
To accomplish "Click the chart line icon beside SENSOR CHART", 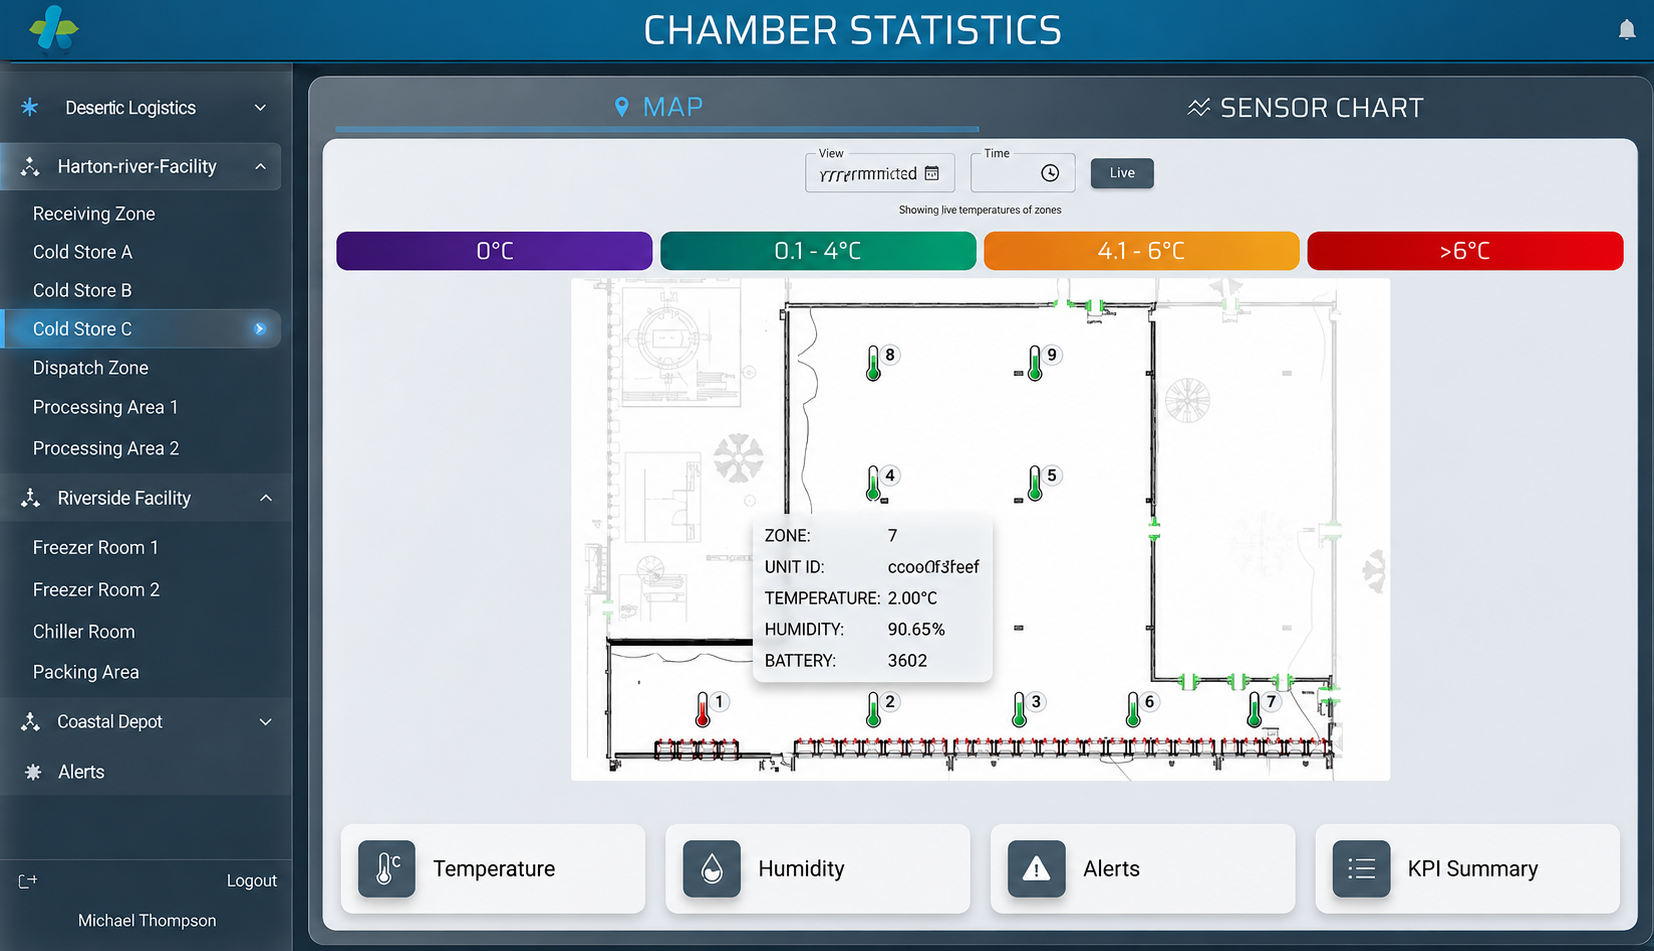I will tap(1198, 107).
